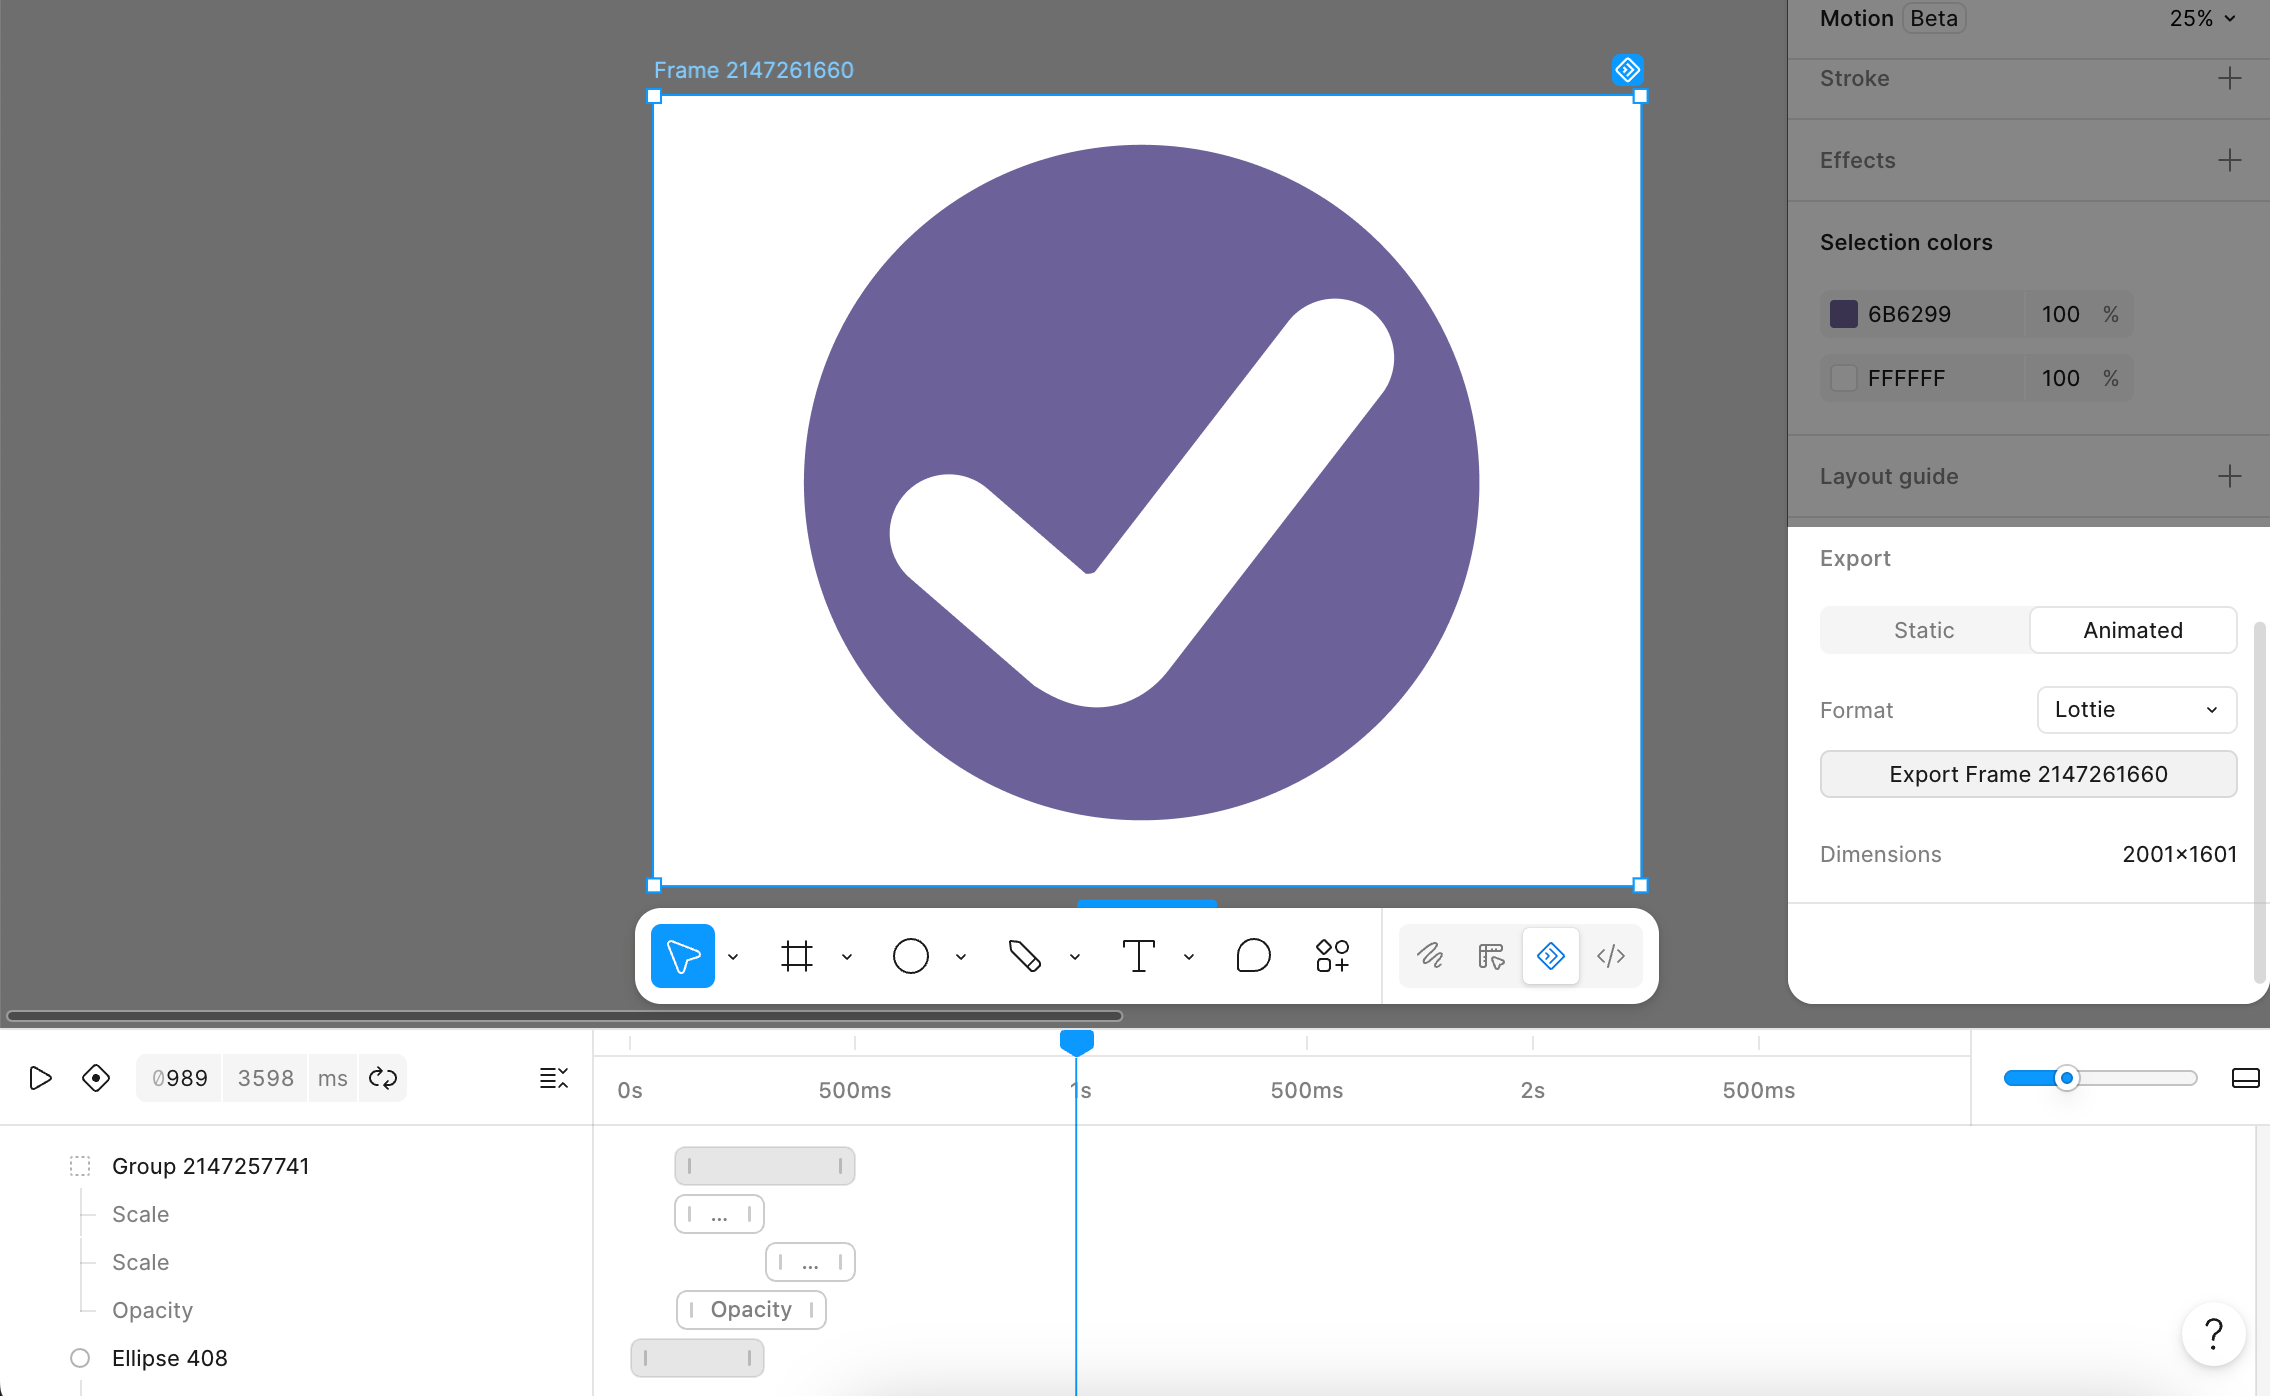Click the timeline playhead marker
2270x1396 pixels.
[1076, 1042]
